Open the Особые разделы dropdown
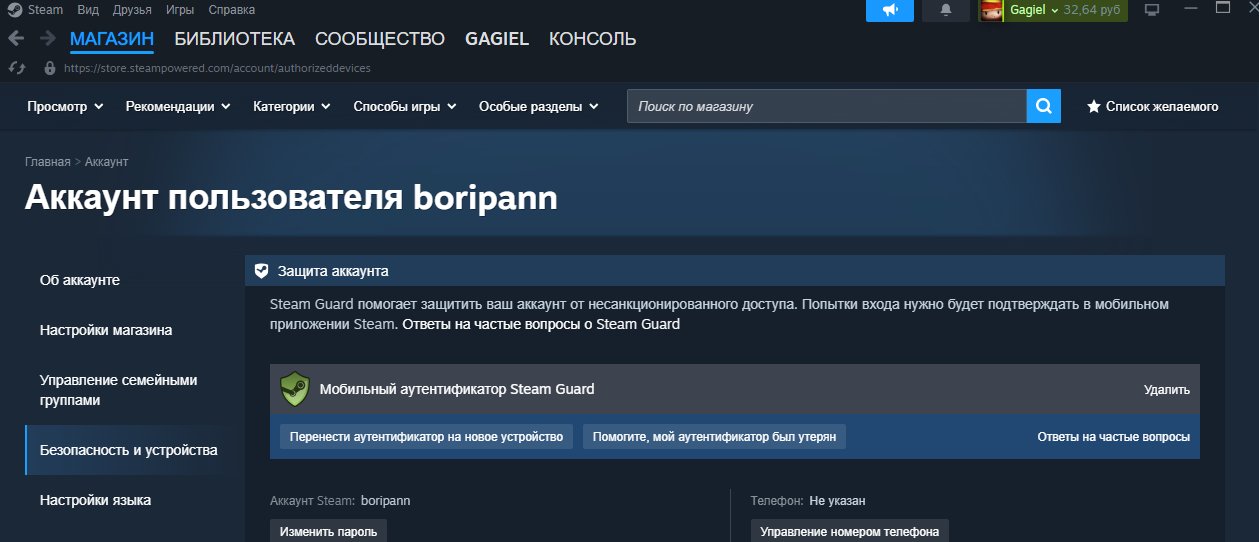The image size is (1259, 542). [538, 106]
